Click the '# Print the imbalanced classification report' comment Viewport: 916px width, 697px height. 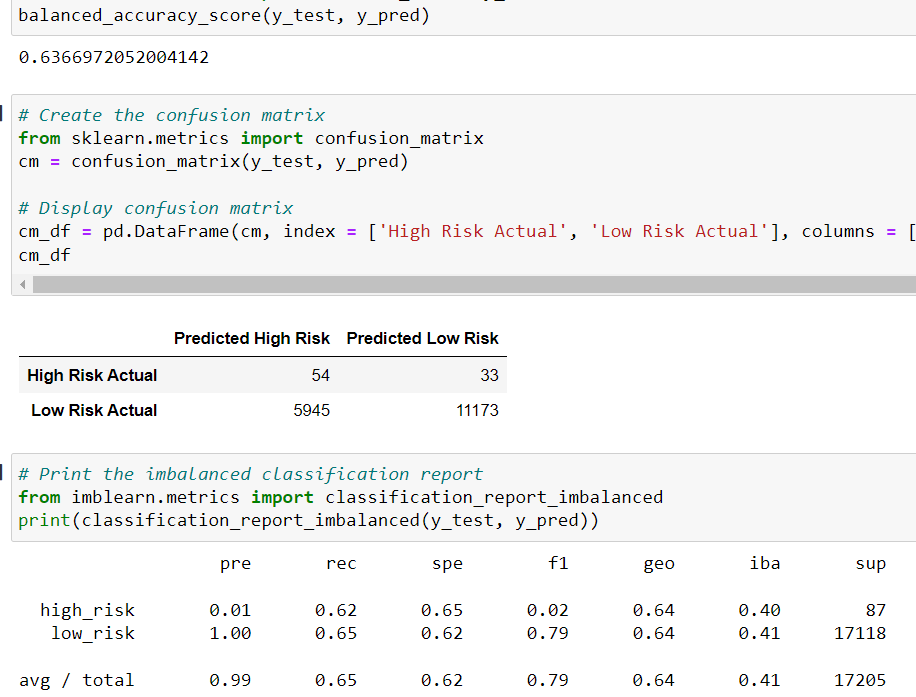[251, 474]
